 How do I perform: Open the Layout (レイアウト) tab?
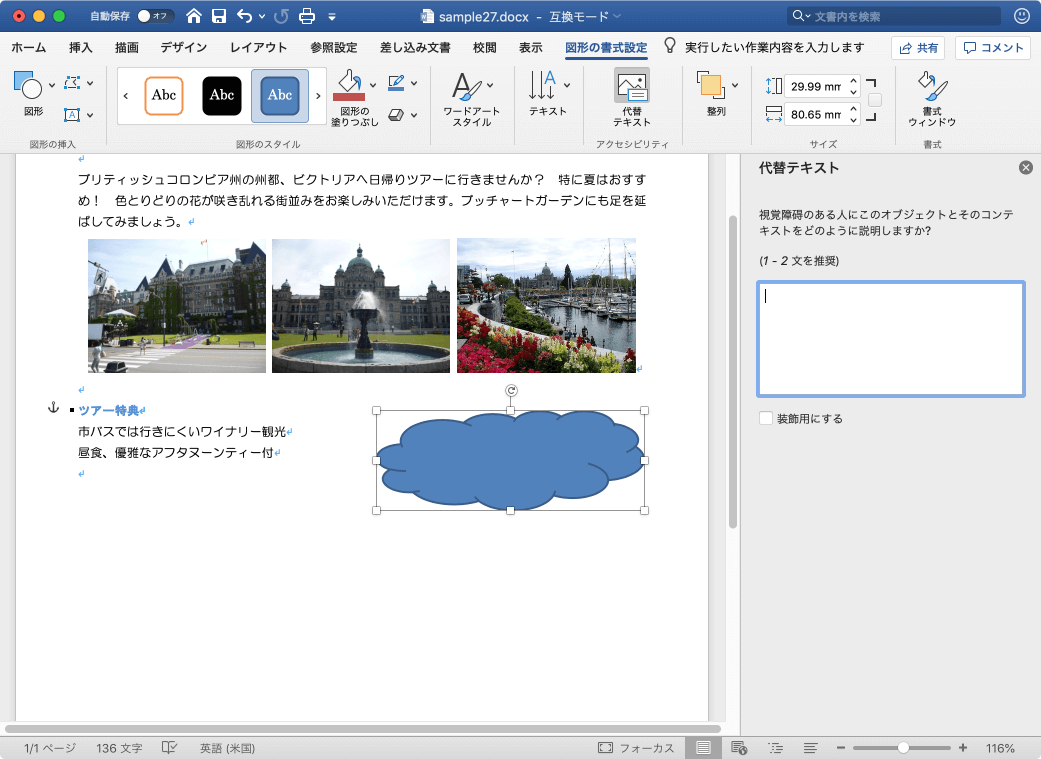click(258, 48)
